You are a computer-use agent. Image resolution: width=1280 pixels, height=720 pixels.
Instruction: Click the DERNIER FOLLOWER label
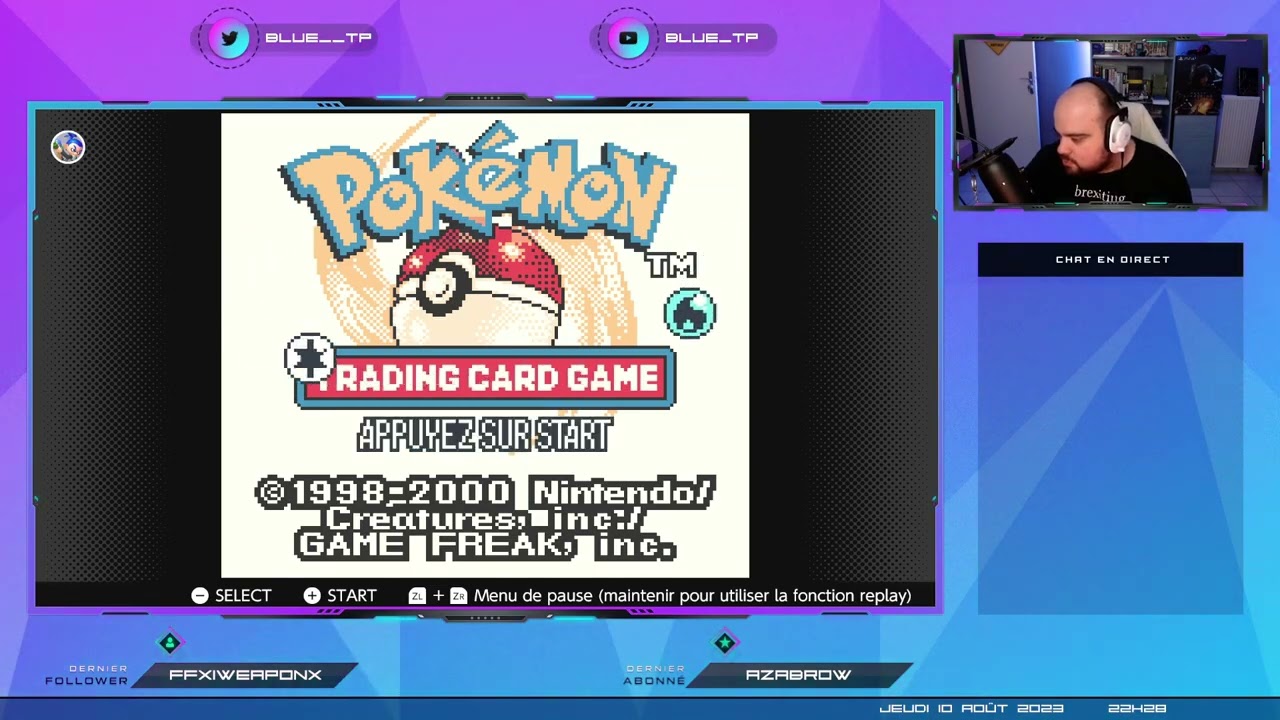[87, 675]
